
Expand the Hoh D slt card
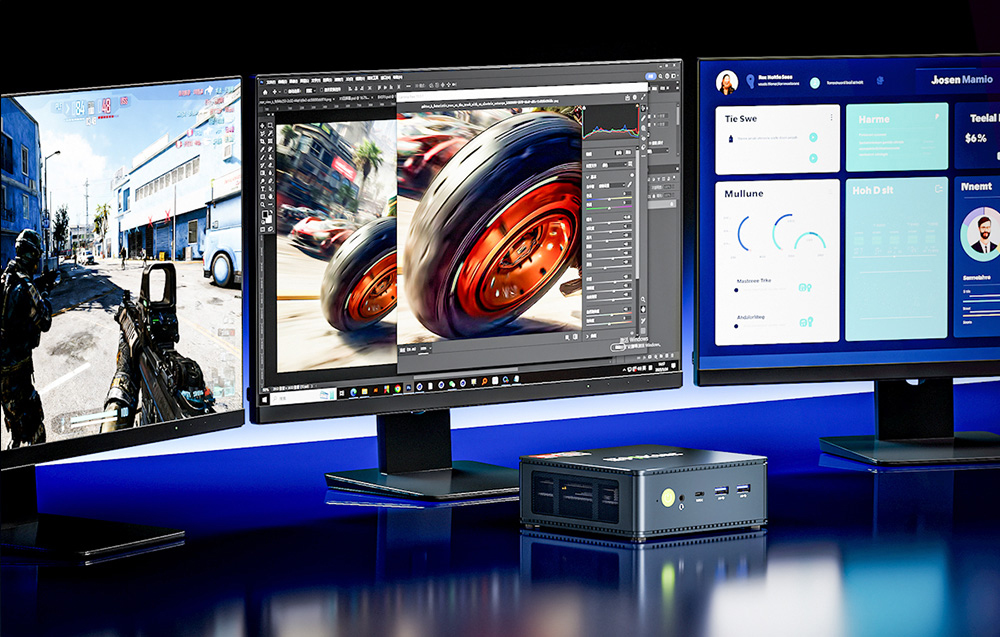938,188
